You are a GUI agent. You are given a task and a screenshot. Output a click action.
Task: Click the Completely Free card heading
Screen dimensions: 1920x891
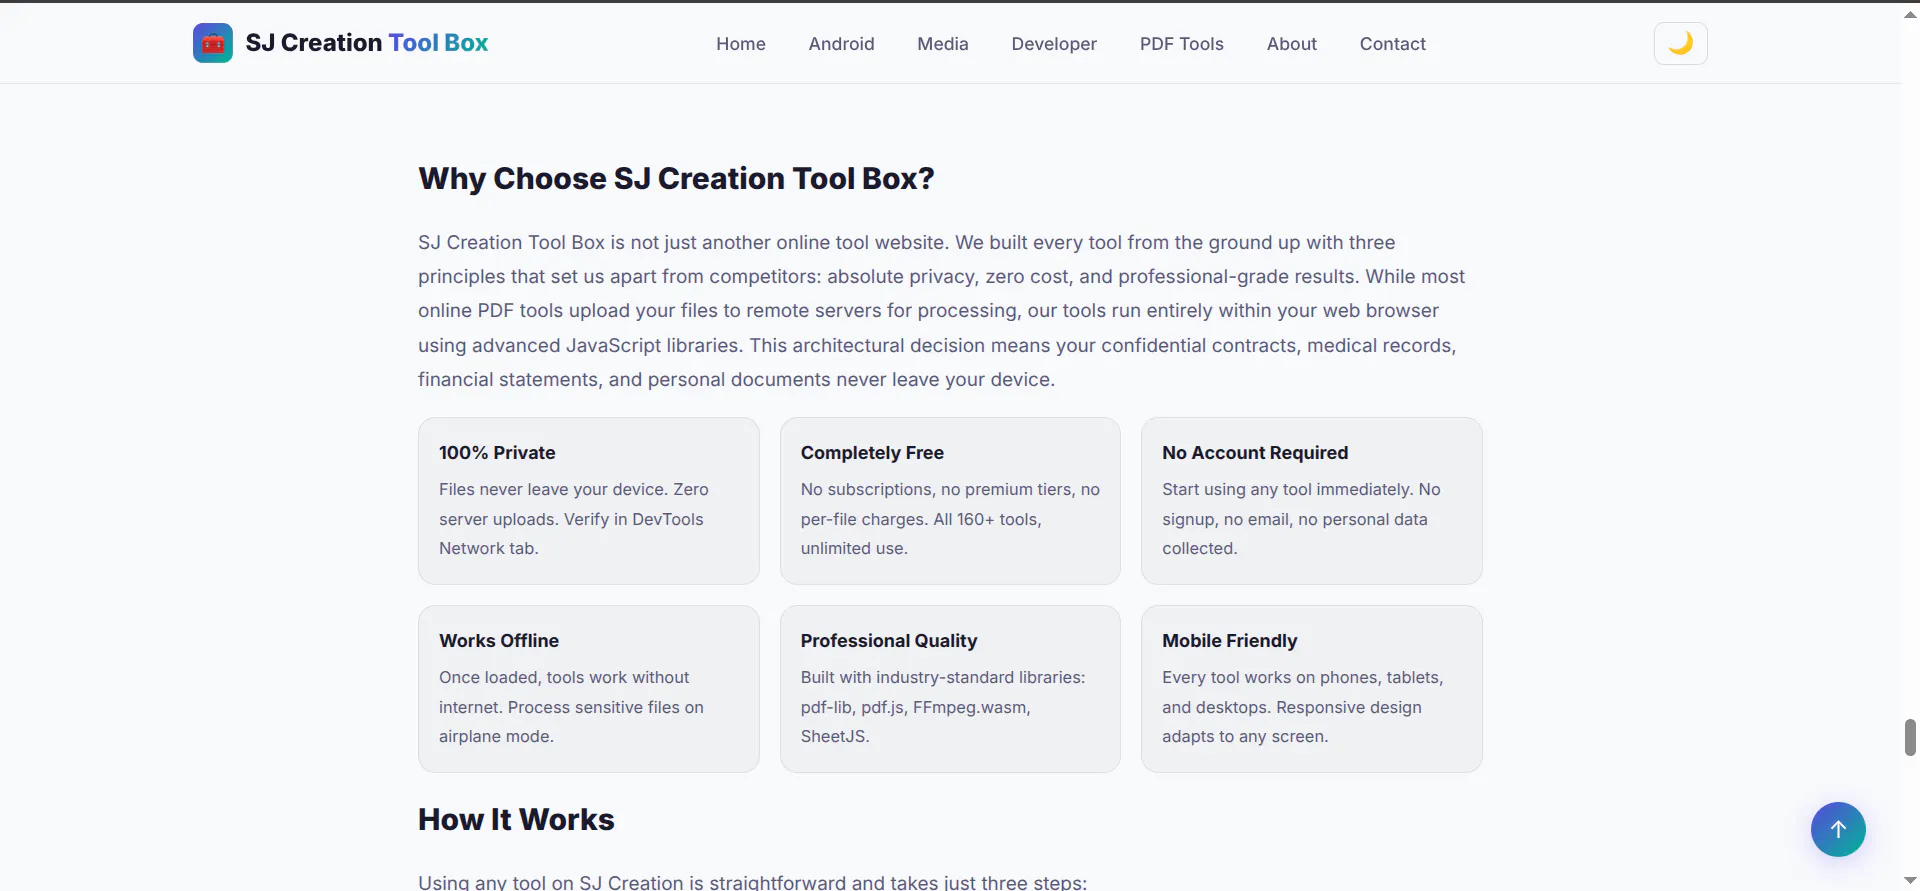pos(872,453)
